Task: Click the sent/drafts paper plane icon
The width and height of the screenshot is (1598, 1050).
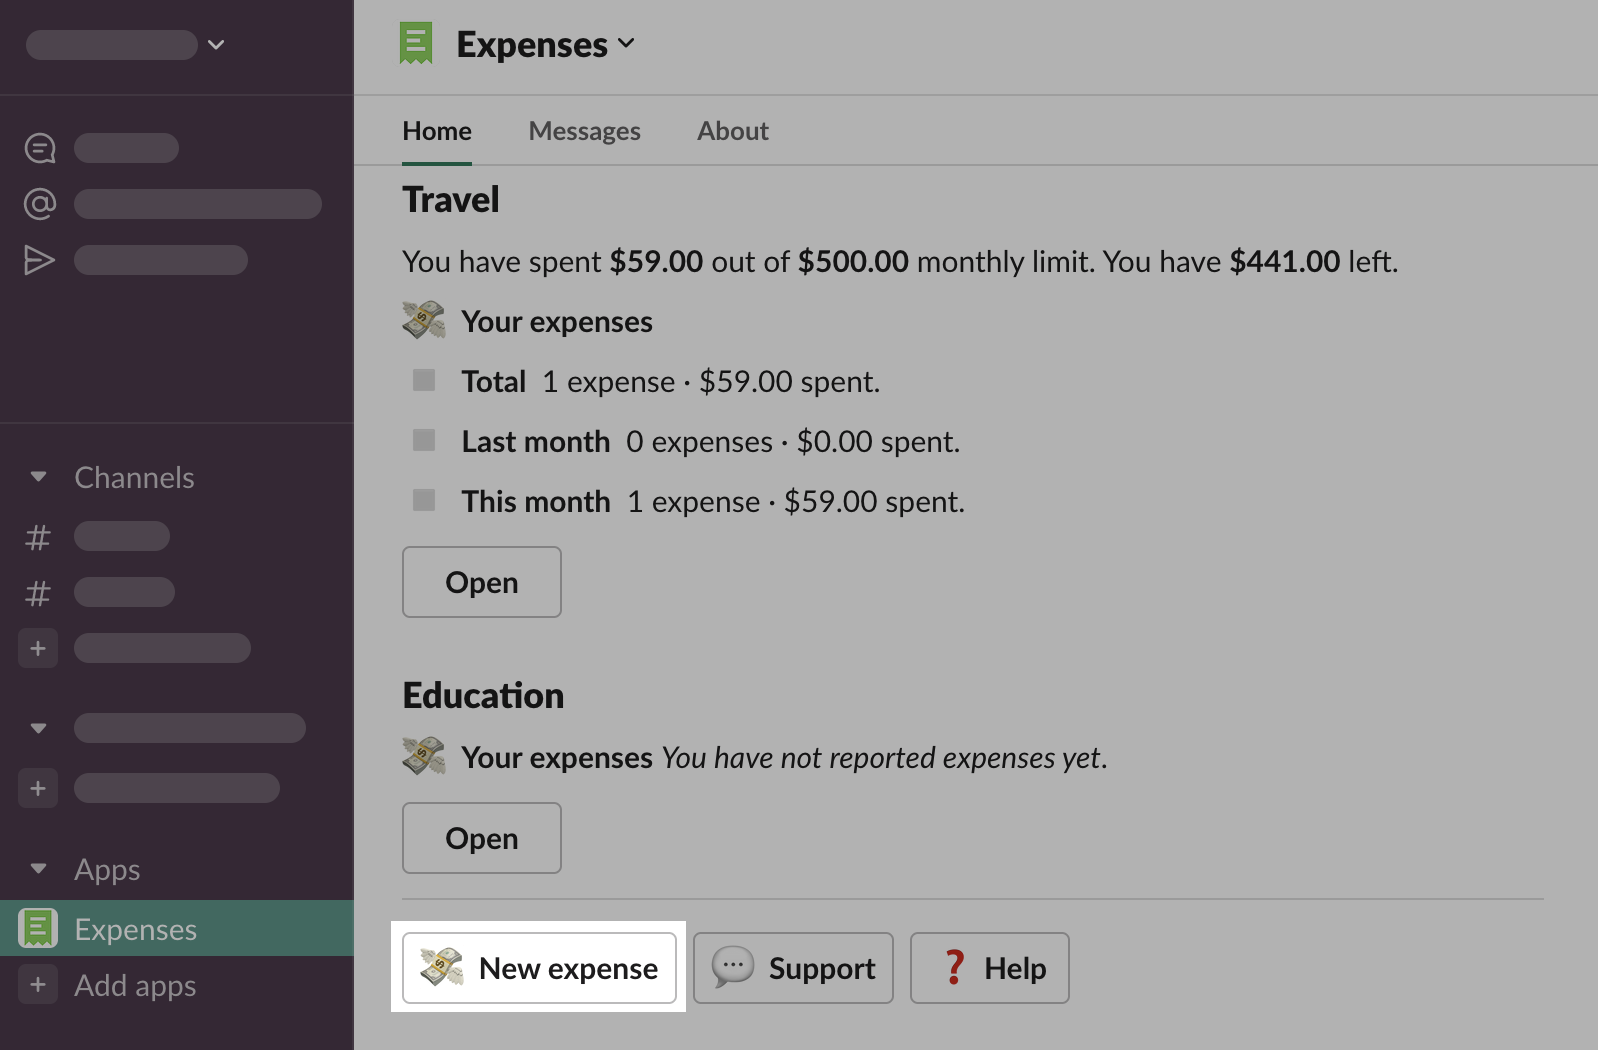Action: point(40,260)
